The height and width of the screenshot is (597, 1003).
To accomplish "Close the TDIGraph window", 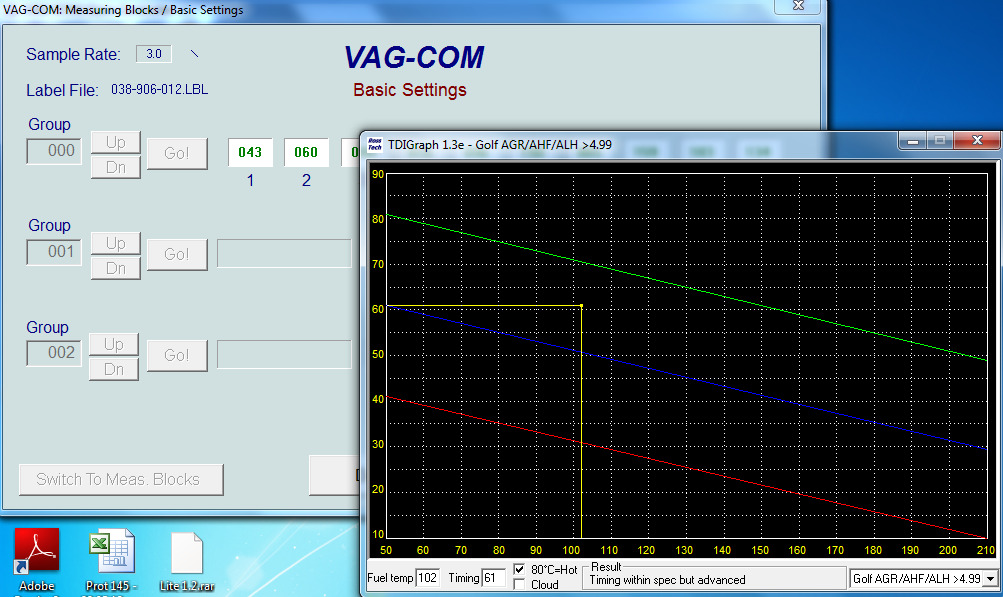I will 976,142.
